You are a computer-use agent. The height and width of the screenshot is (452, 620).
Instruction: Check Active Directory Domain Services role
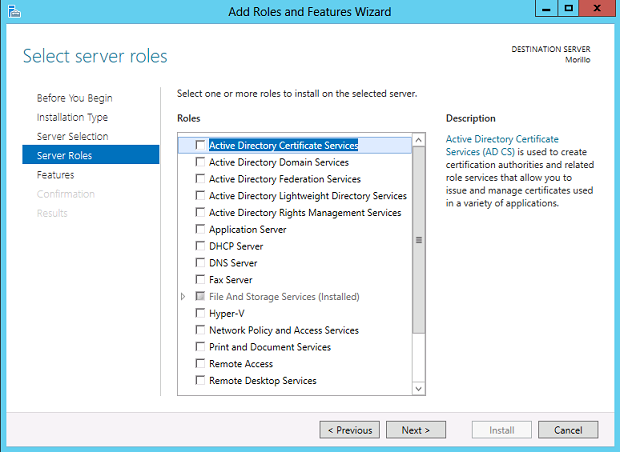coord(200,162)
